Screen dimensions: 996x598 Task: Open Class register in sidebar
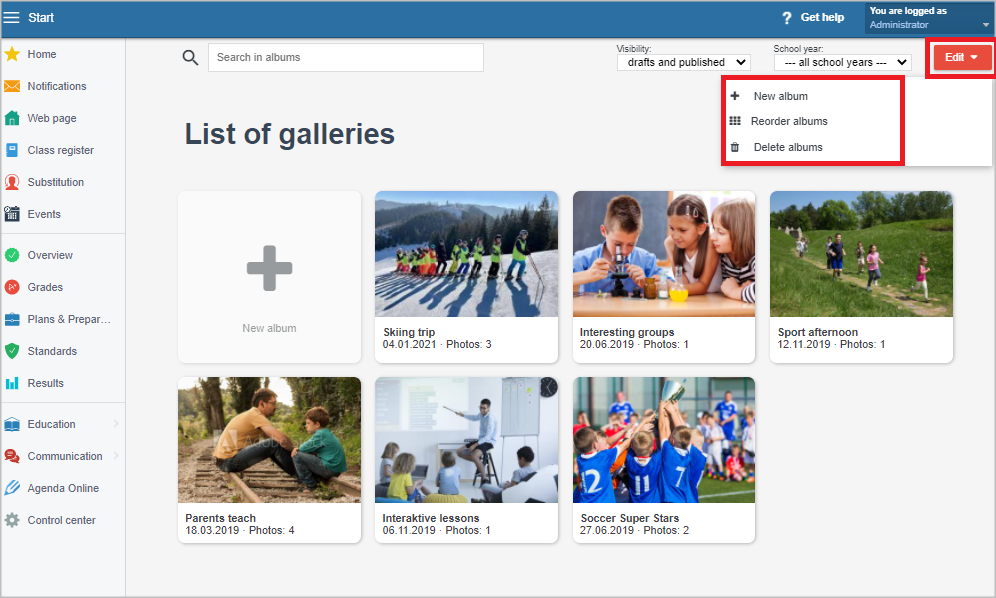point(60,150)
